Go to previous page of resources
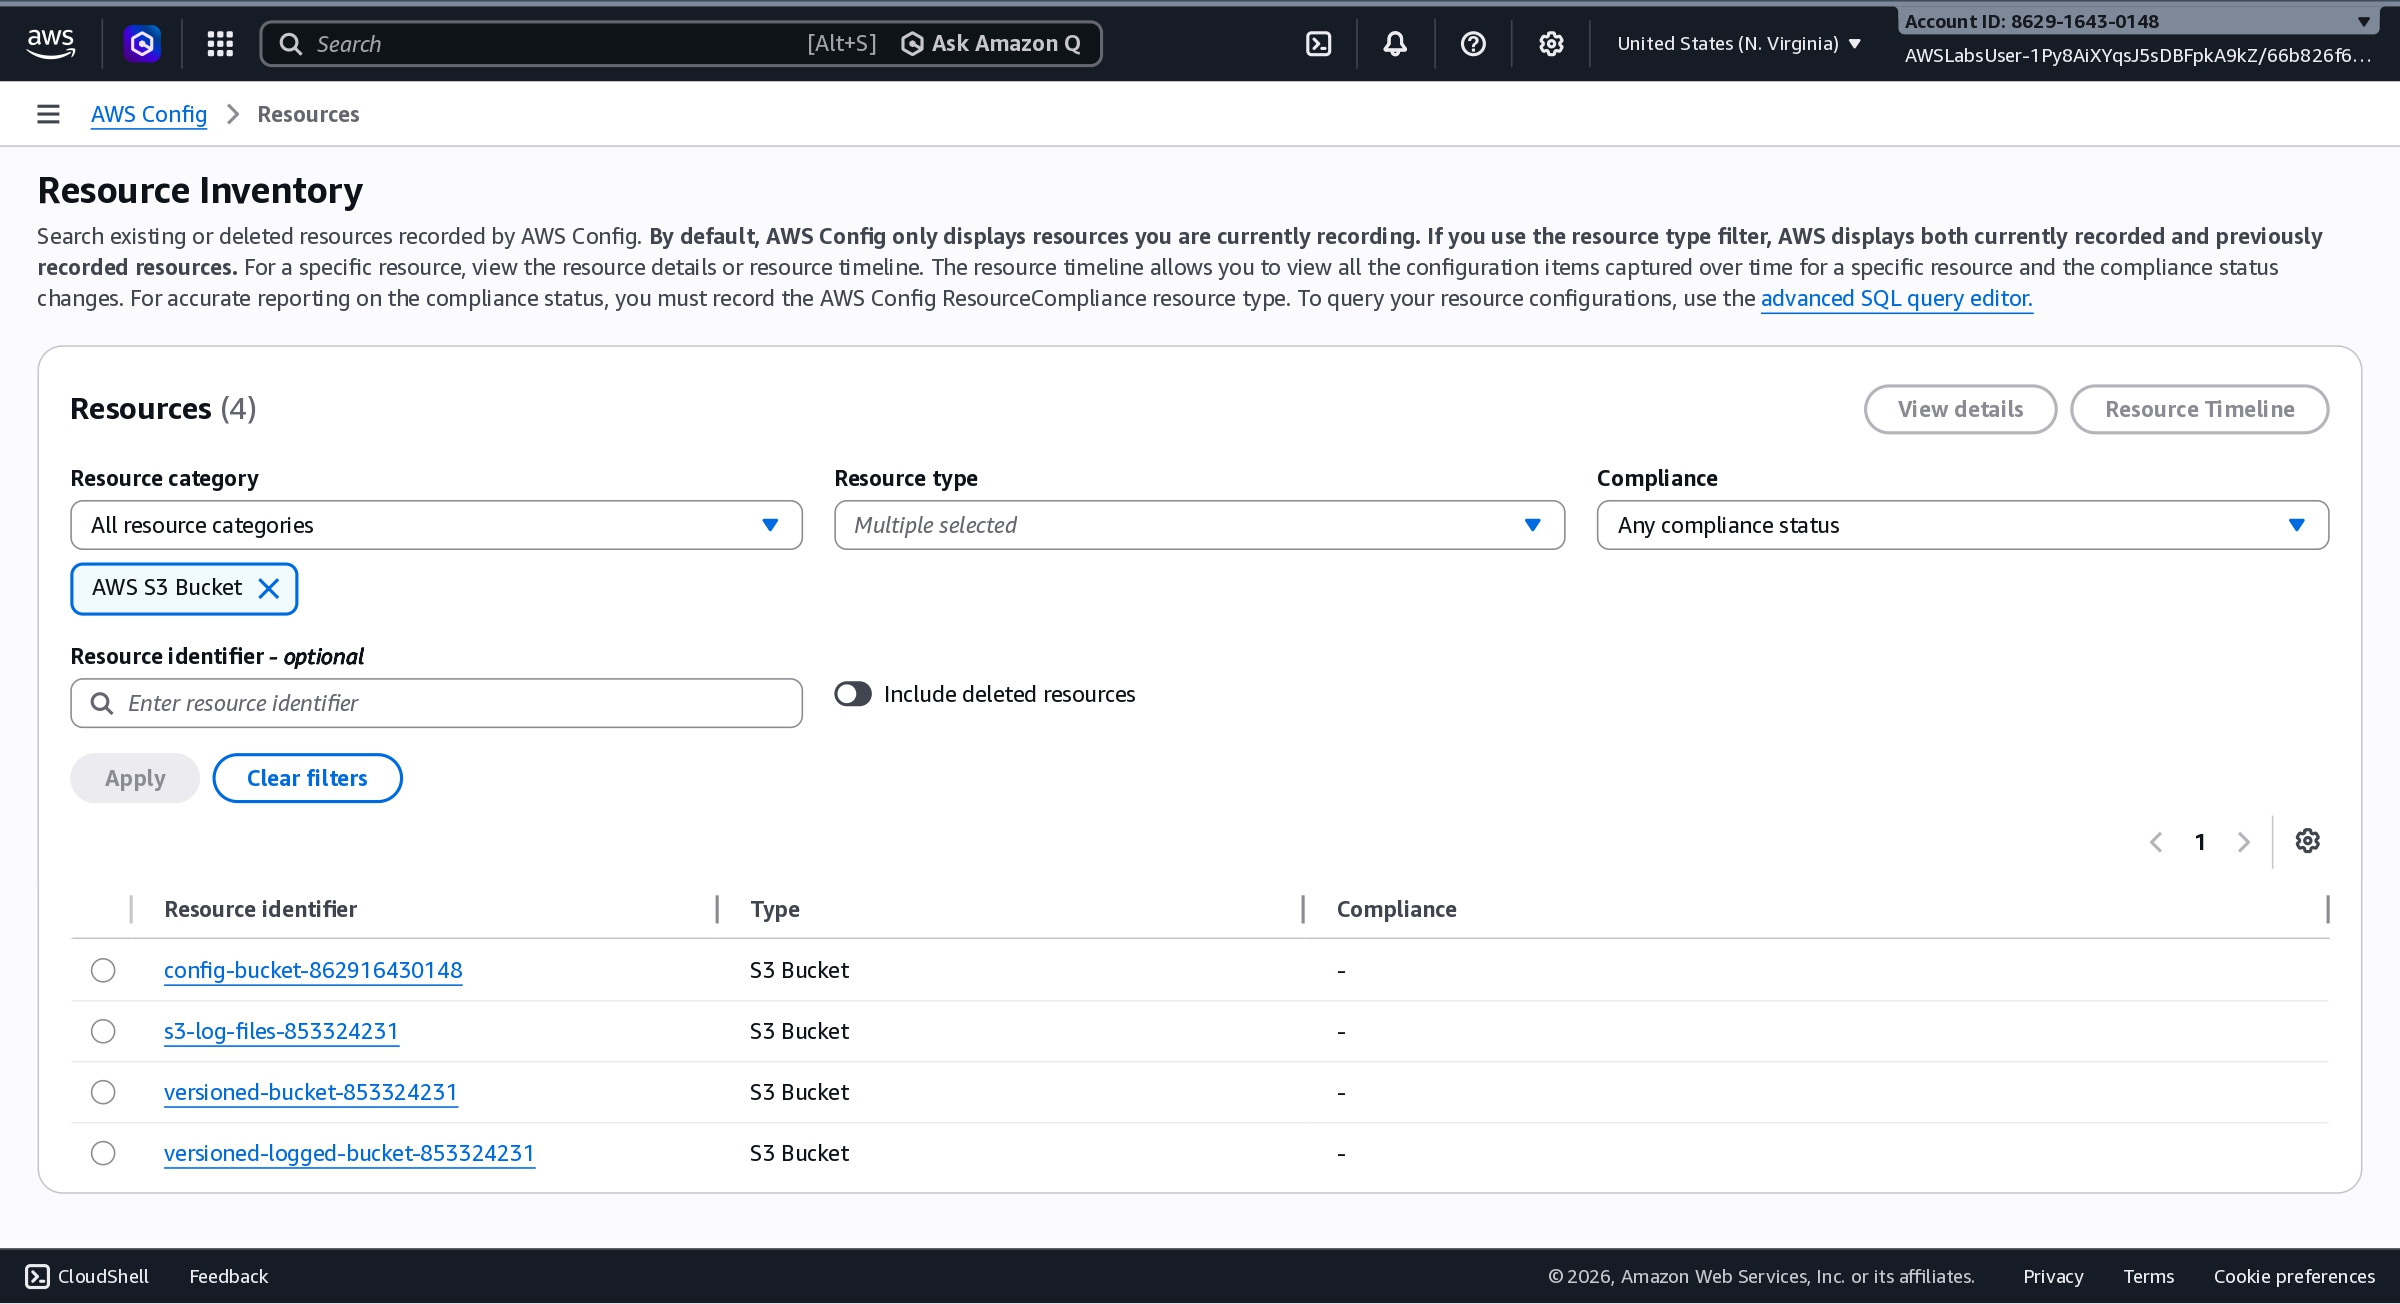The image size is (2400, 1304). pyautogui.click(x=2156, y=842)
